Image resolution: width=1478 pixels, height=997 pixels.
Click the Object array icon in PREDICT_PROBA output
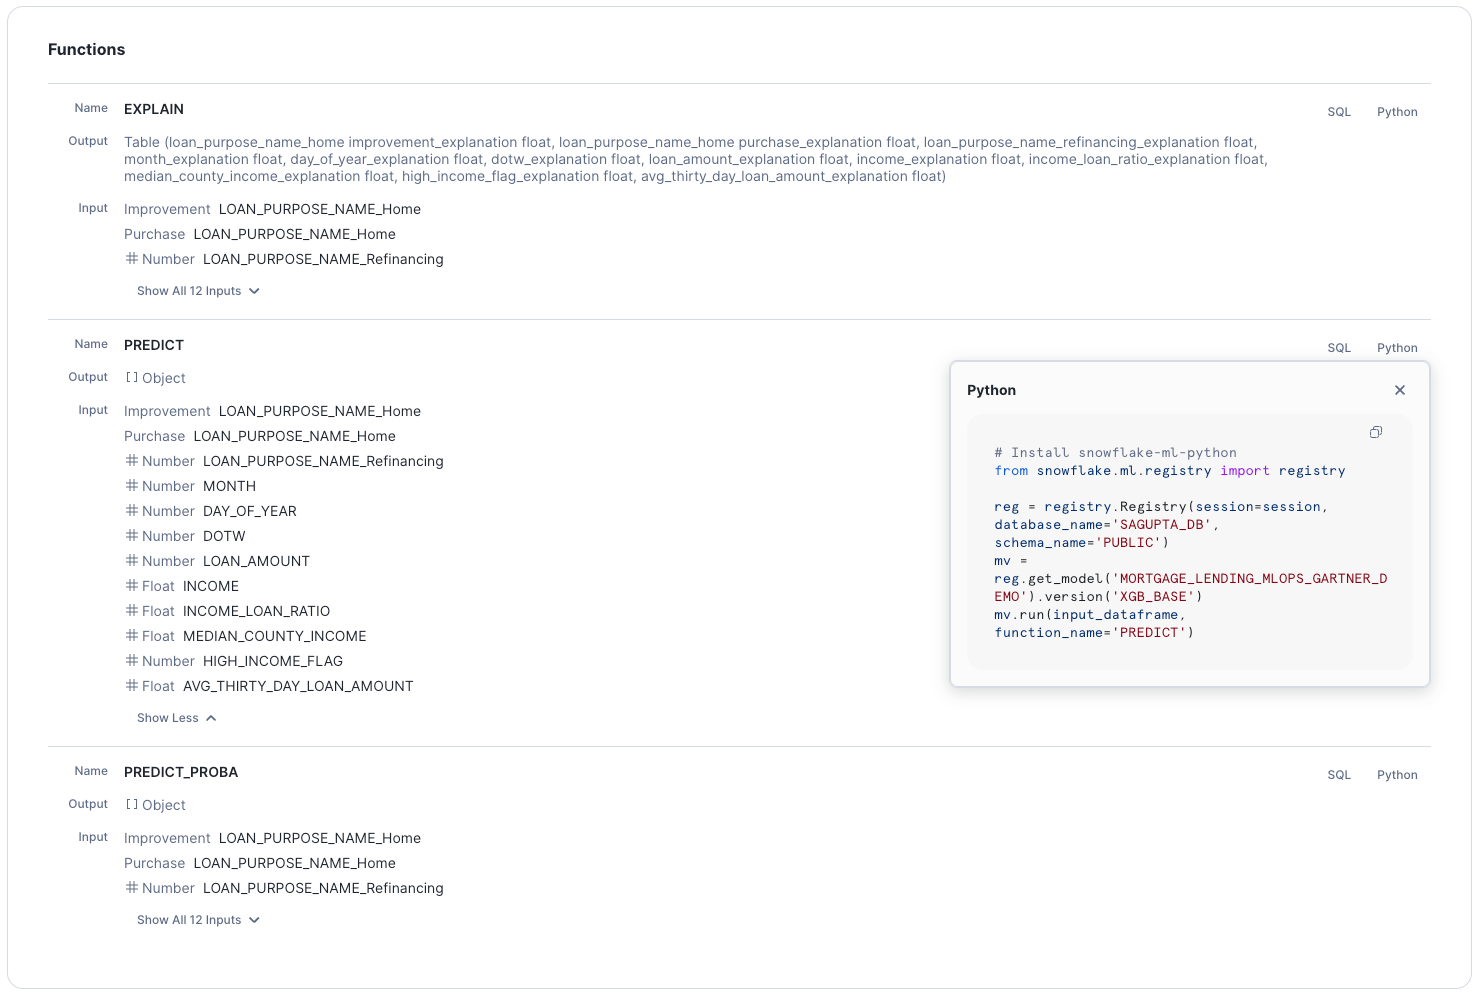click(x=132, y=805)
